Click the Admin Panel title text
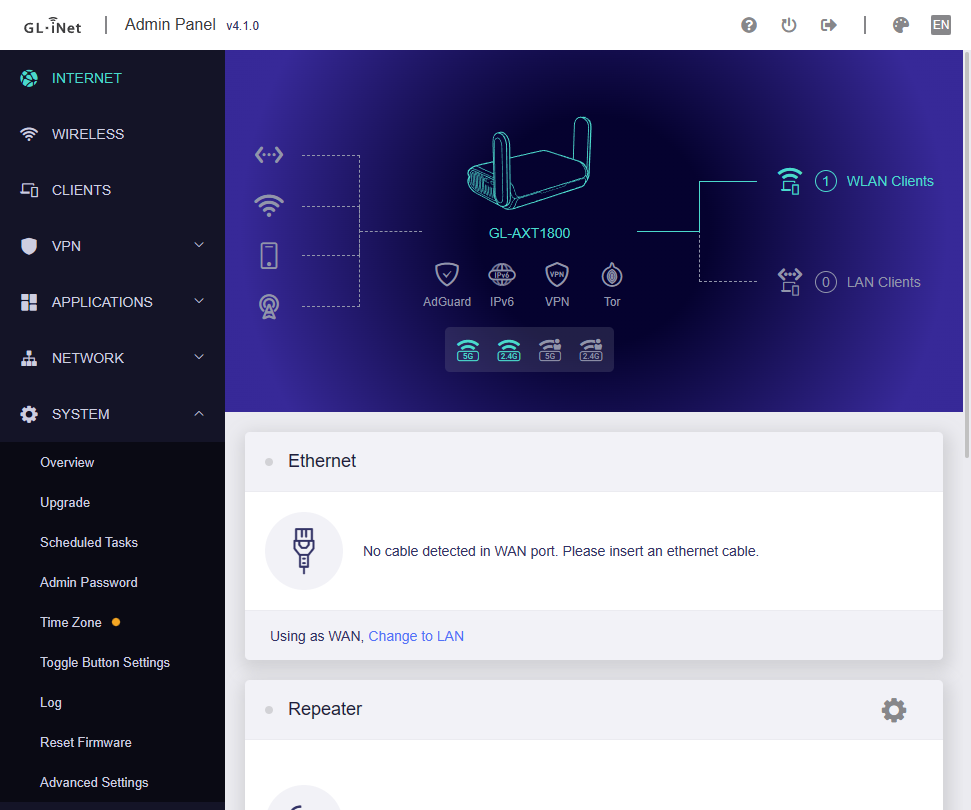The width and height of the screenshot is (971, 810). 170,25
